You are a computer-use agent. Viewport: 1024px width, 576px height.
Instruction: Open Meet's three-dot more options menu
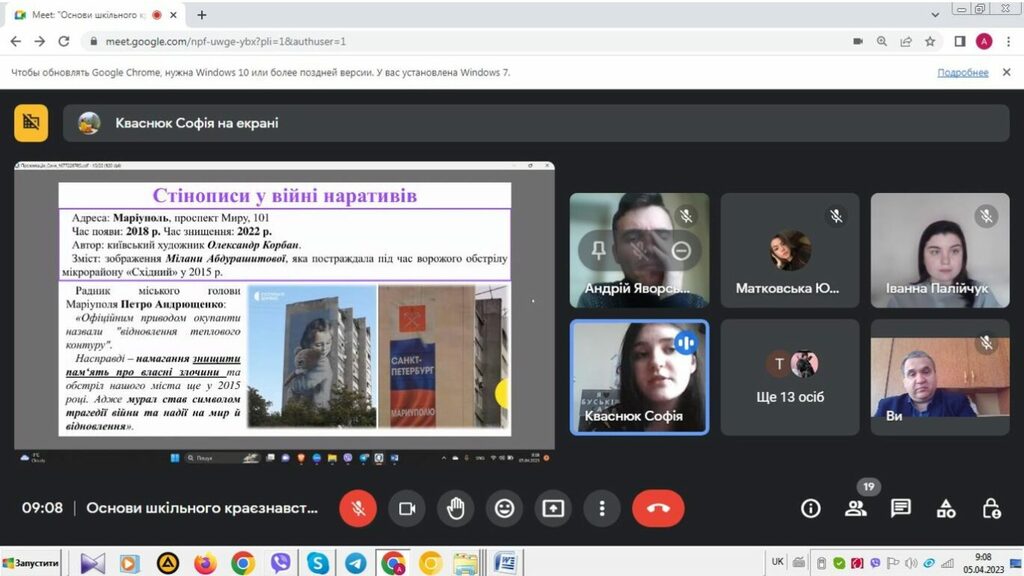pyautogui.click(x=602, y=508)
